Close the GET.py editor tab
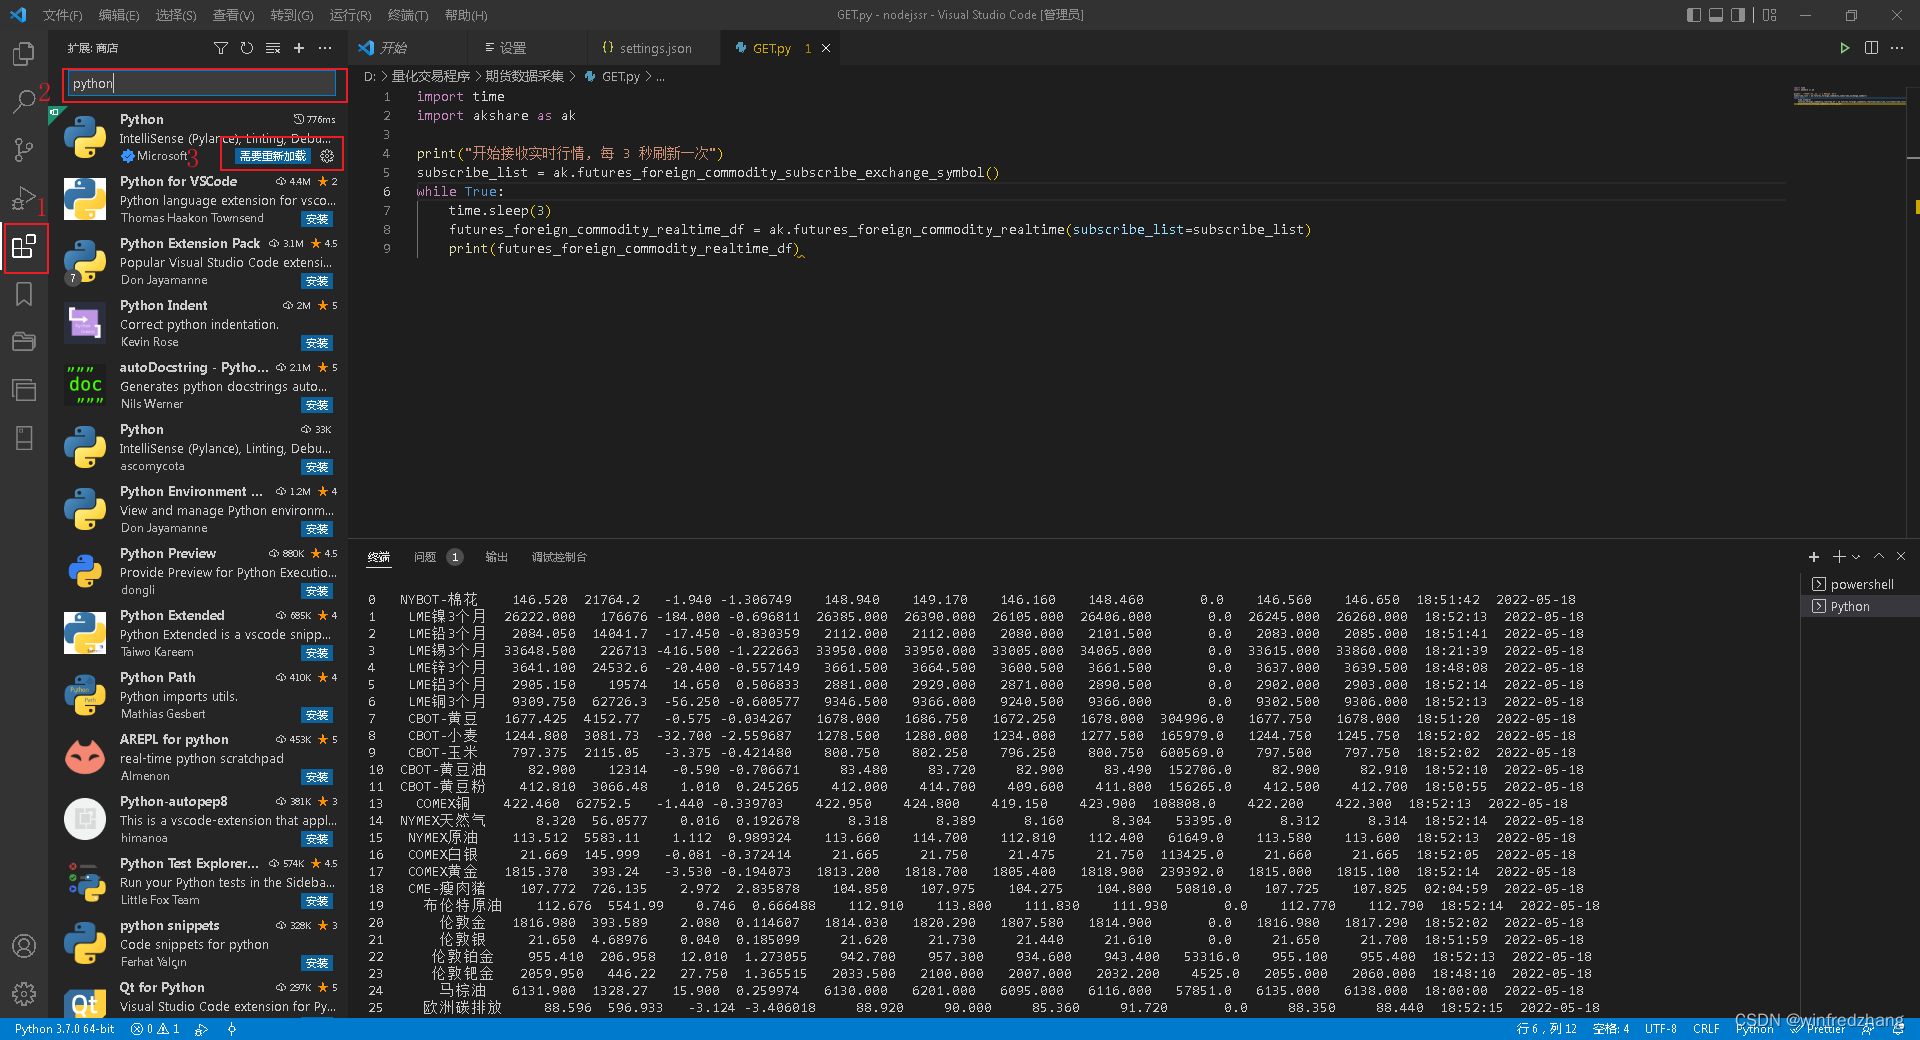The width and height of the screenshot is (1920, 1040). pos(826,48)
